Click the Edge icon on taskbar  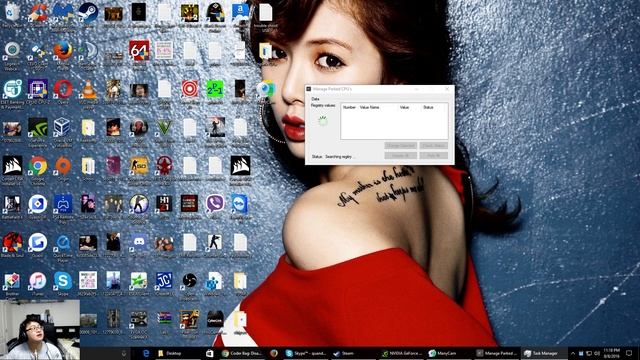pyautogui.click(x=146, y=353)
